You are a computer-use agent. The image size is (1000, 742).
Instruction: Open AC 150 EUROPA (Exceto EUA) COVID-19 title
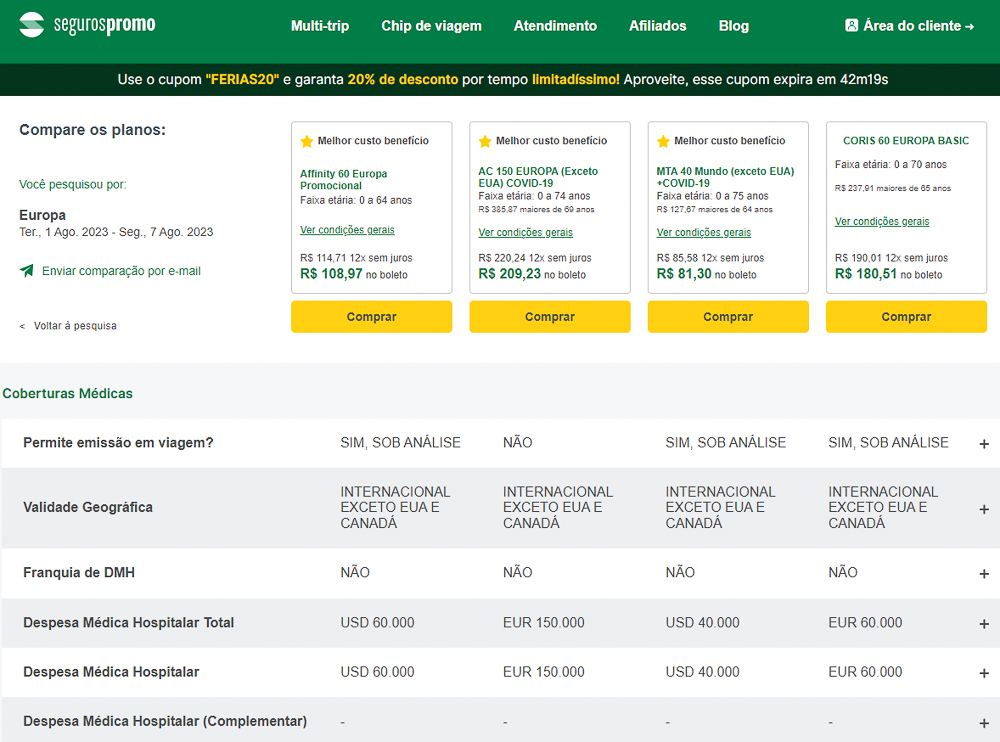pyautogui.click(x=538, y=177)
